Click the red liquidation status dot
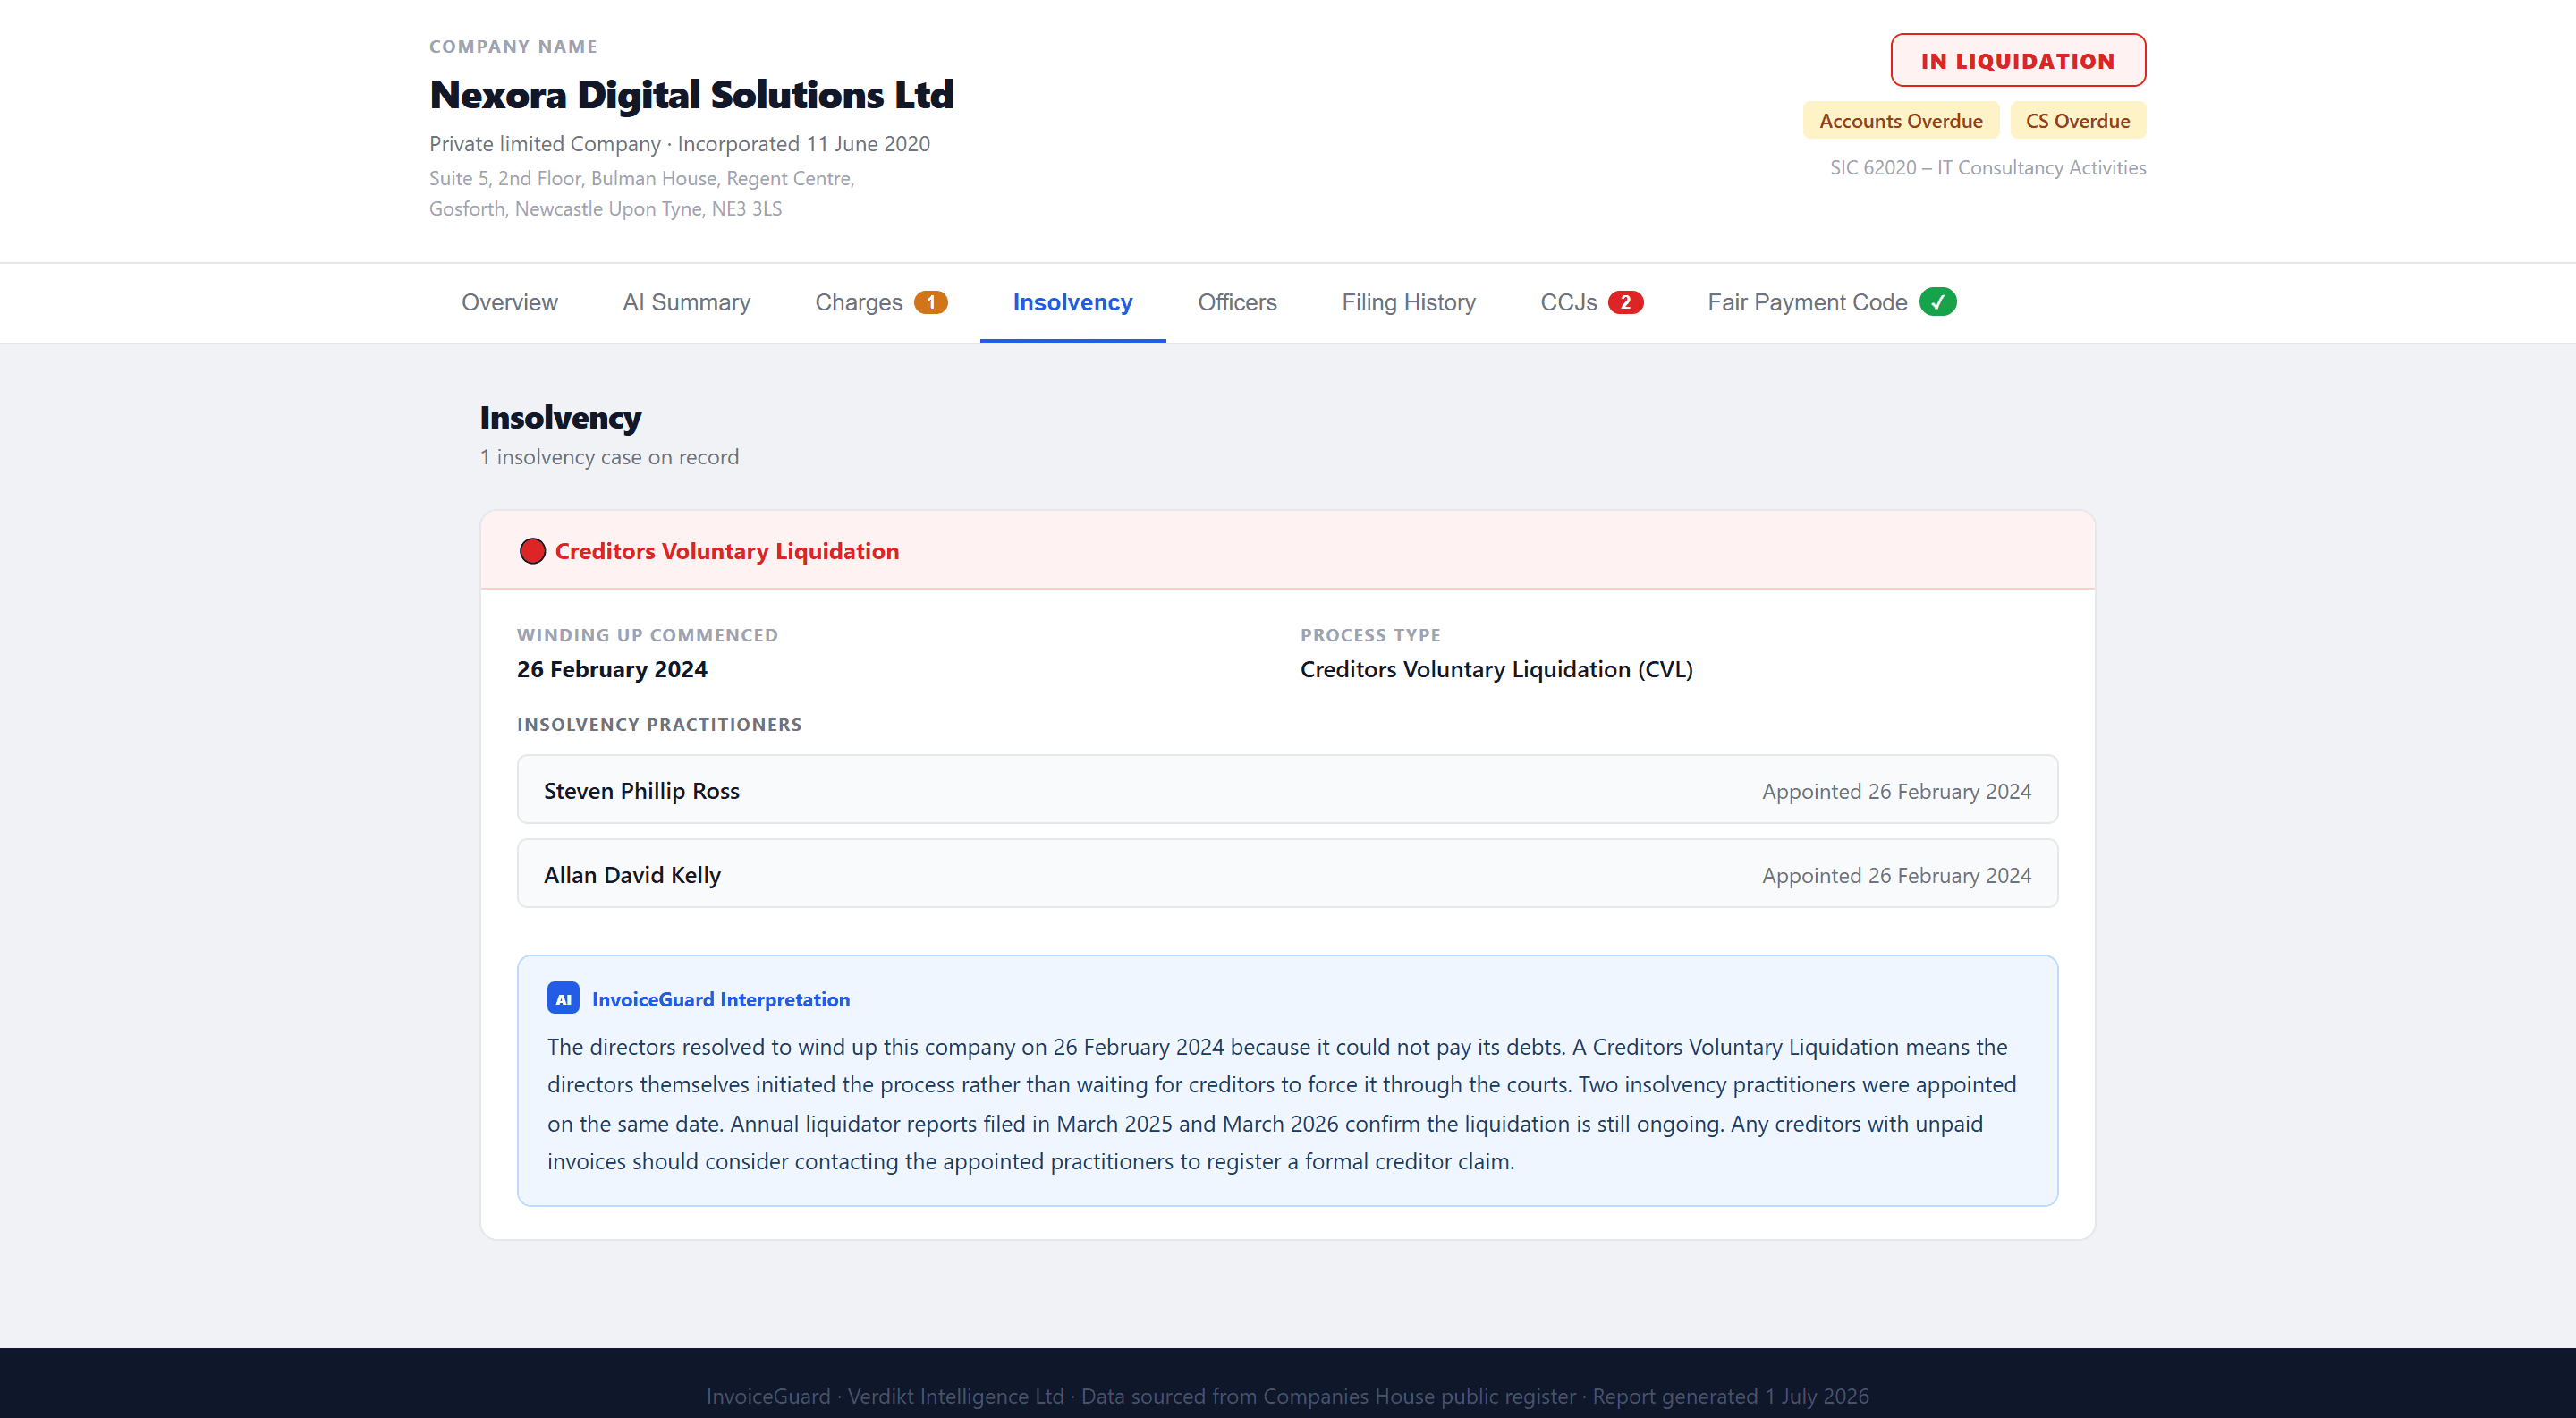The height and width of the screenshot is (1418, 2576). [x=532, y=551]
